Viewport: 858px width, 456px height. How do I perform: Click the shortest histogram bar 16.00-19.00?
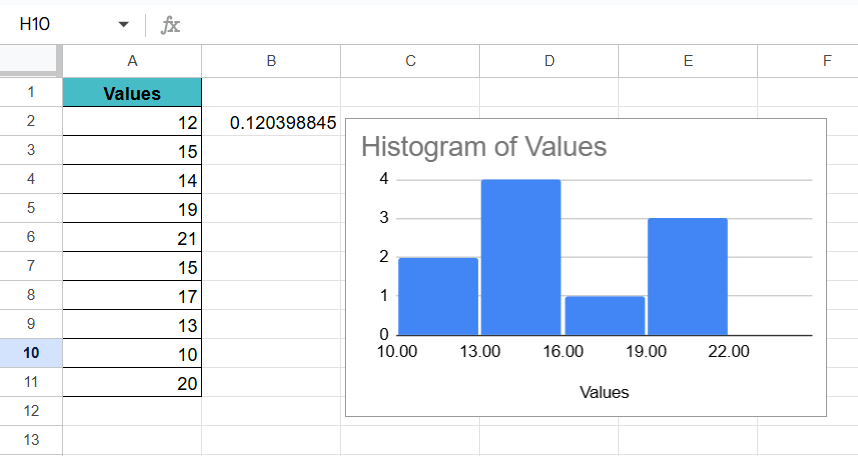(605, 315)
